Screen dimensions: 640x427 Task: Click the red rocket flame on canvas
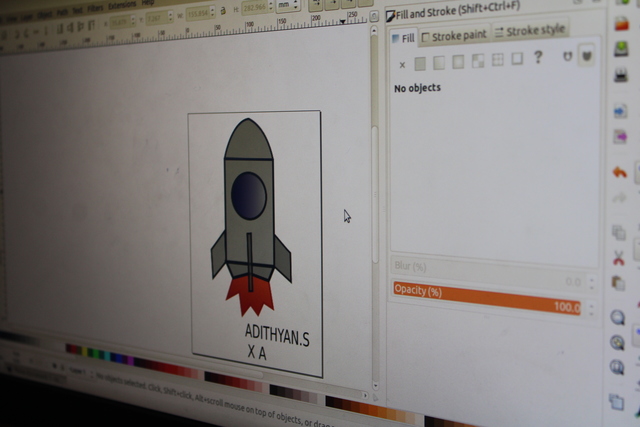[249, 293]
